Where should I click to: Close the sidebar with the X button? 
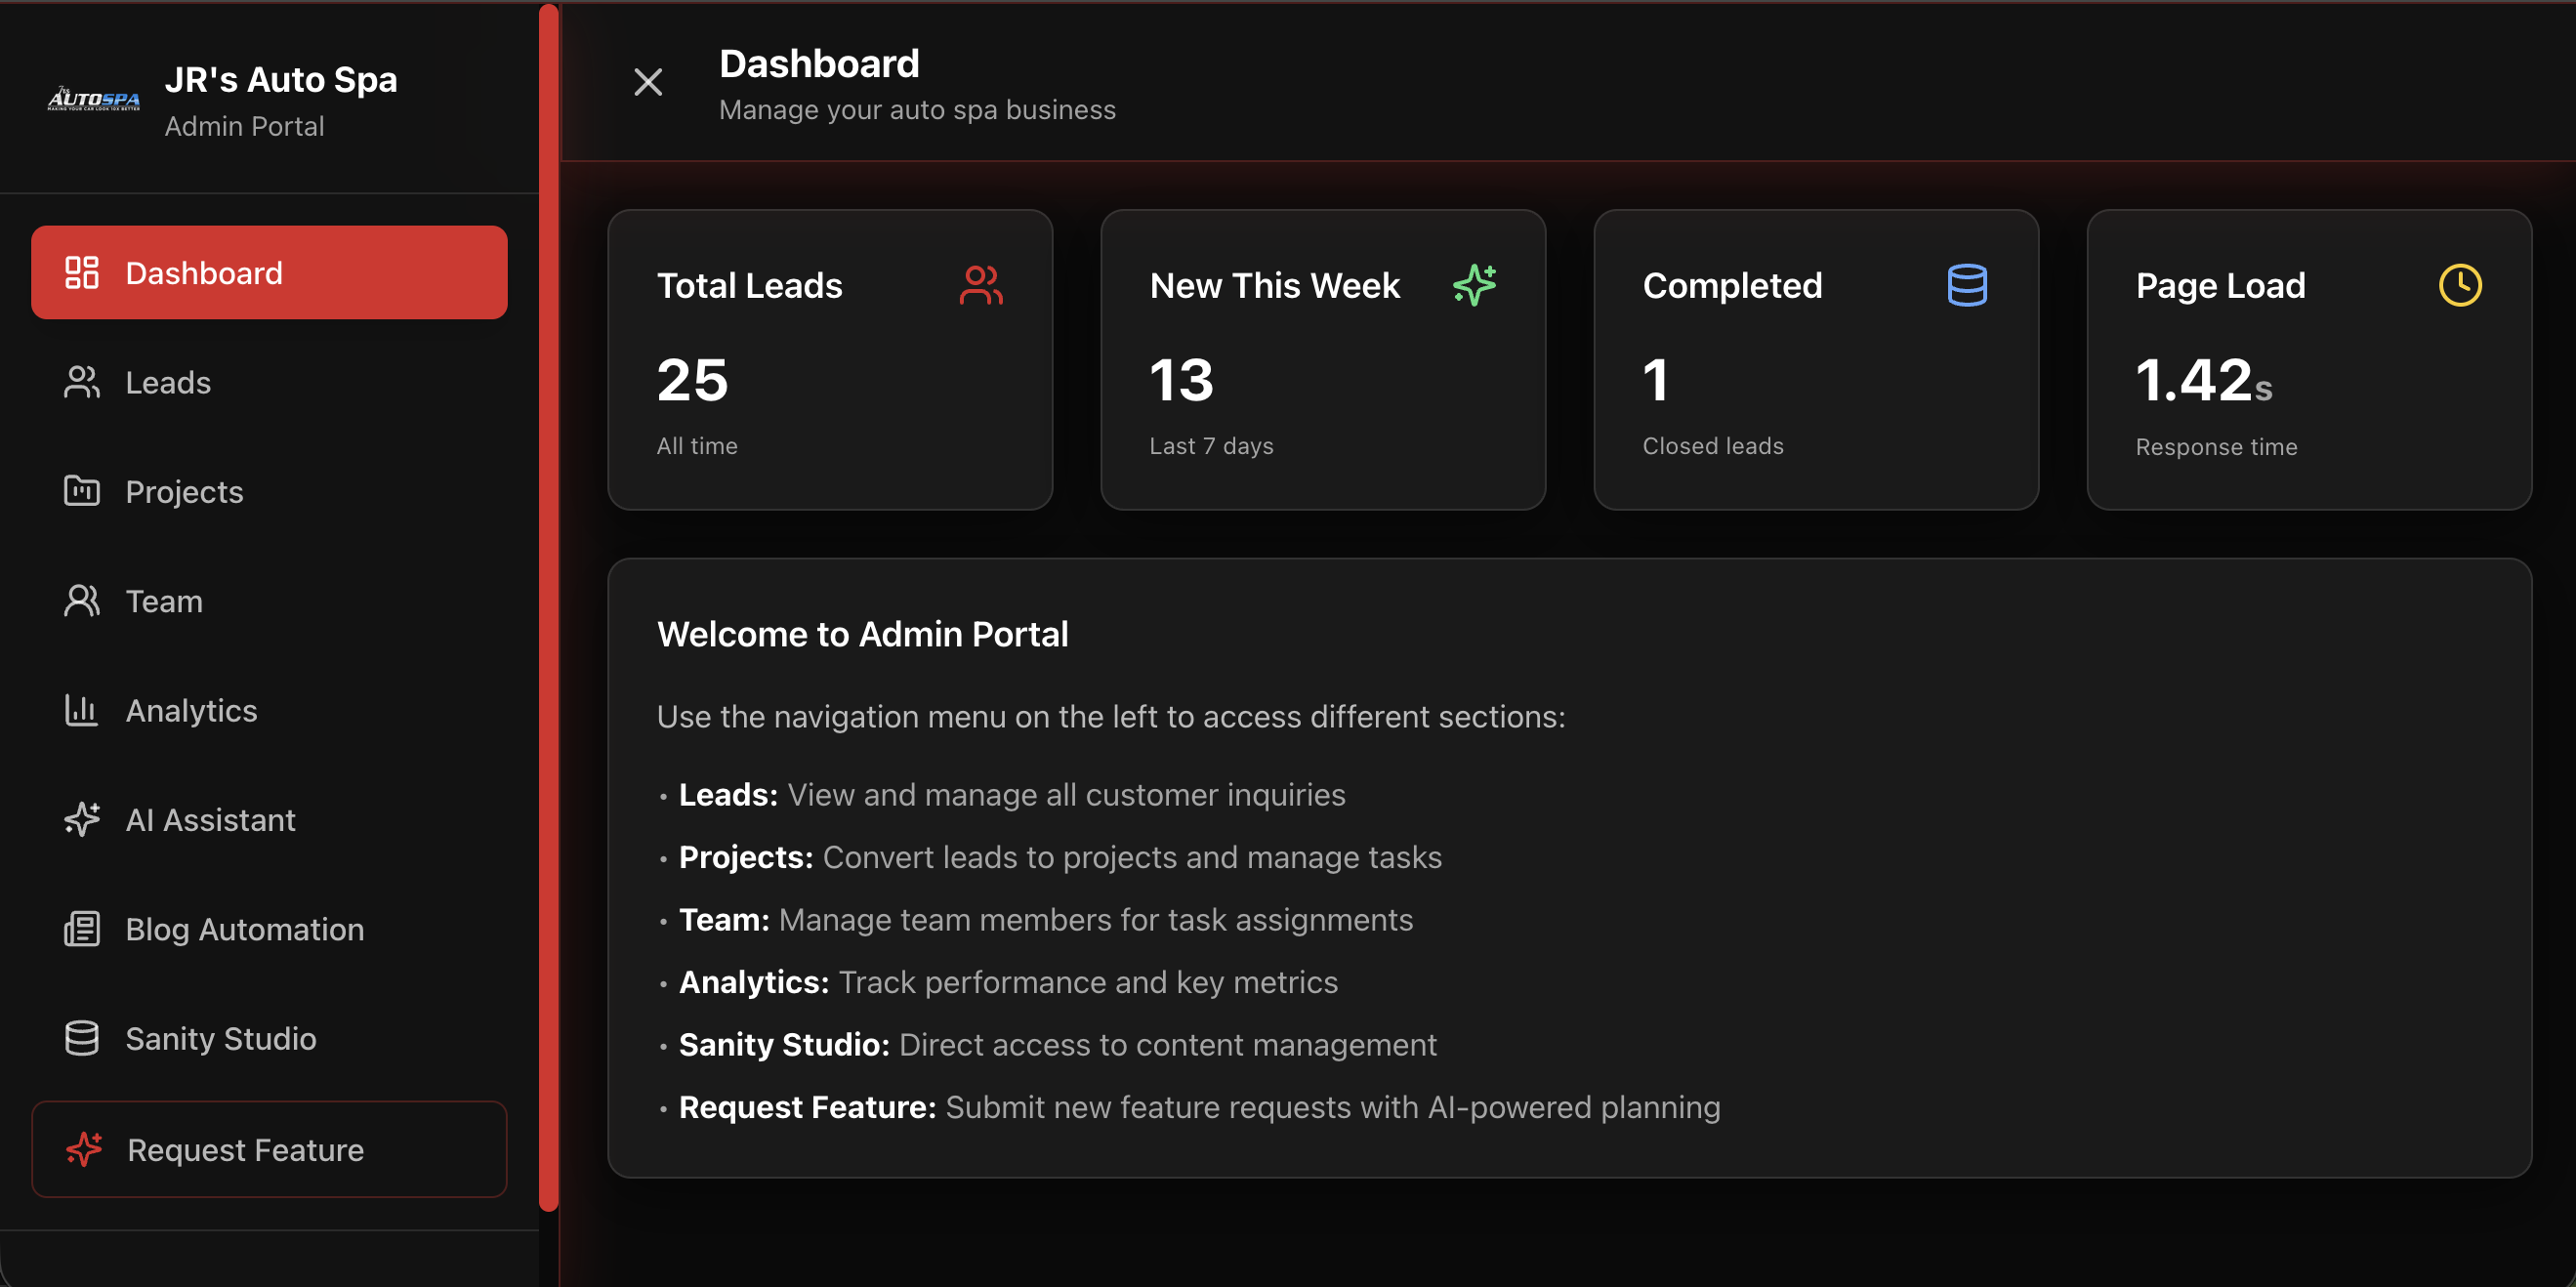648,82
